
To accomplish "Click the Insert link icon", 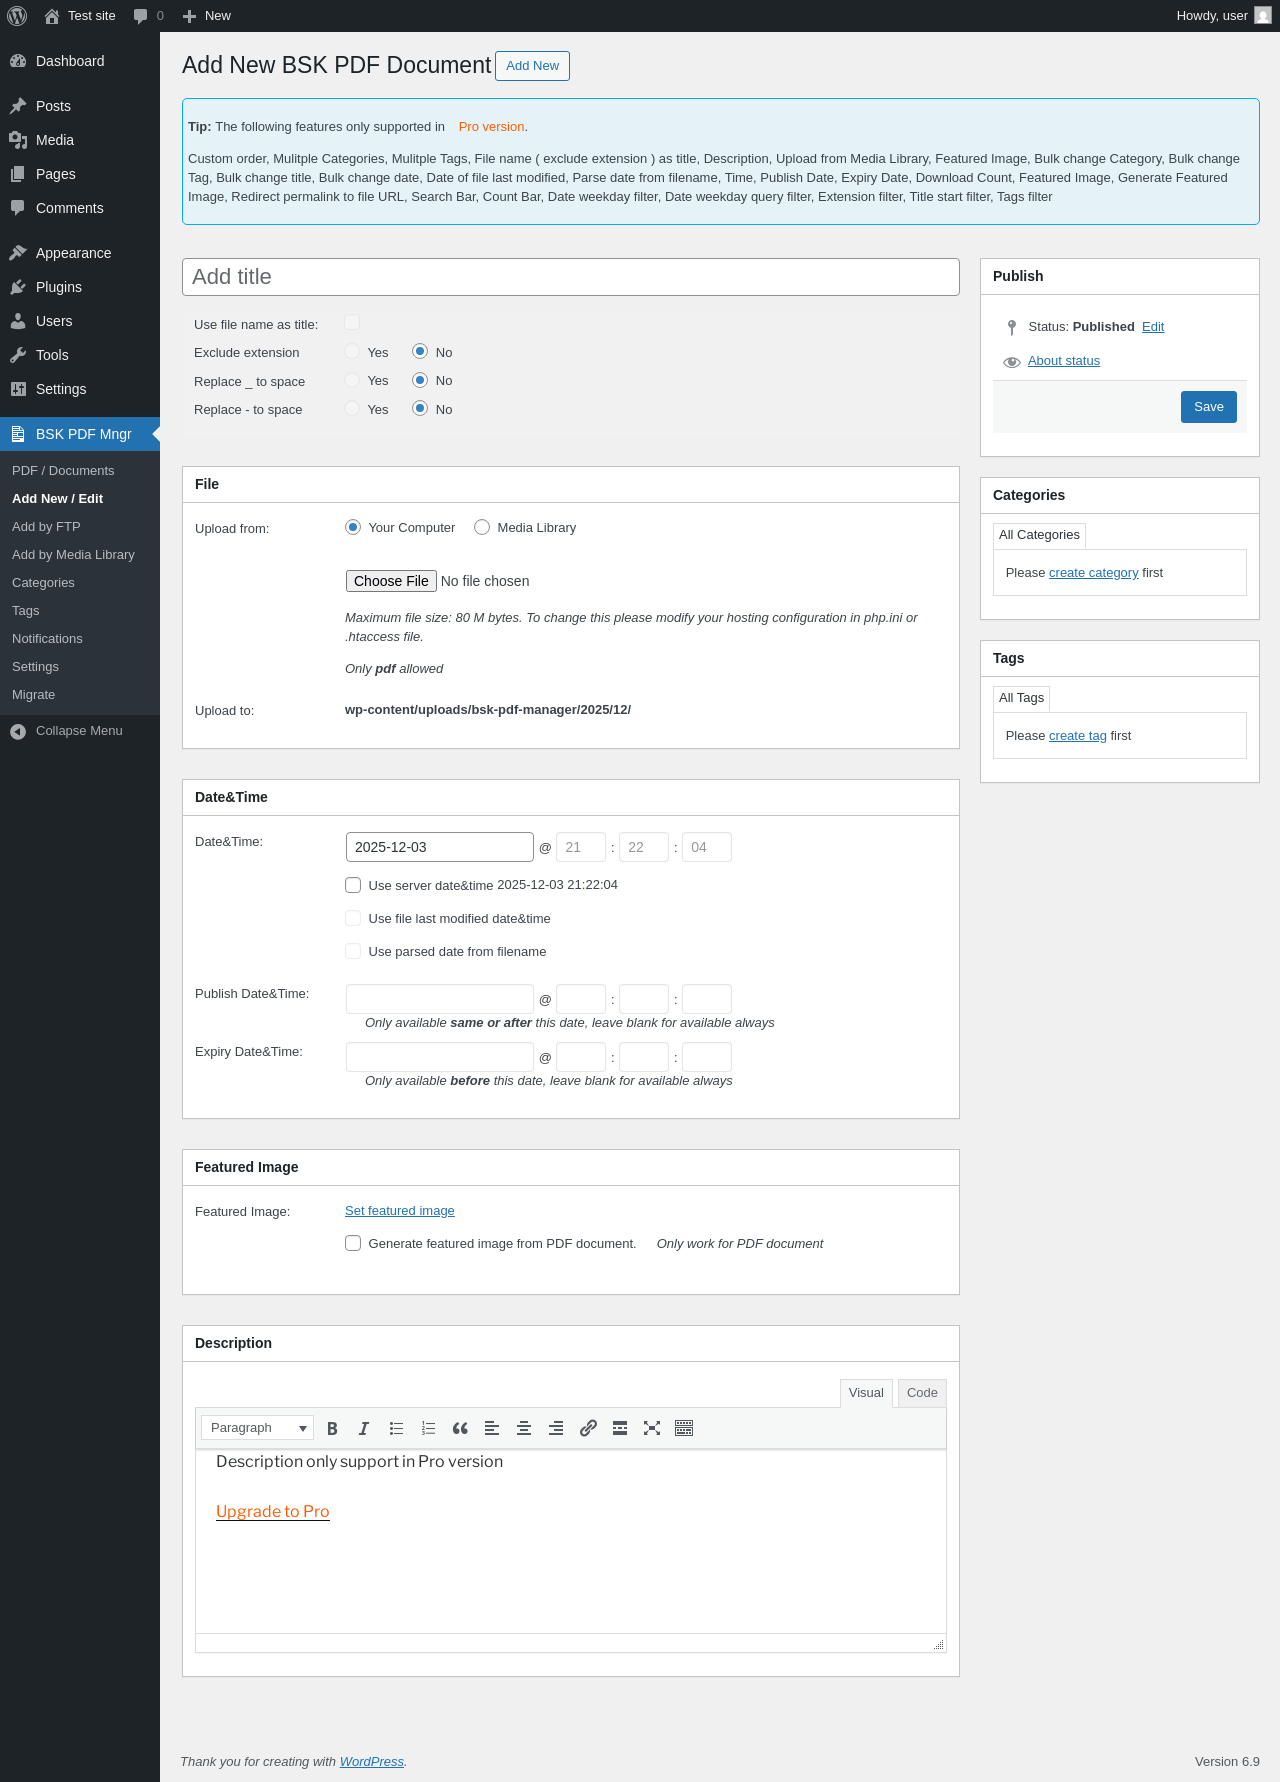I will pos(588,1428).
